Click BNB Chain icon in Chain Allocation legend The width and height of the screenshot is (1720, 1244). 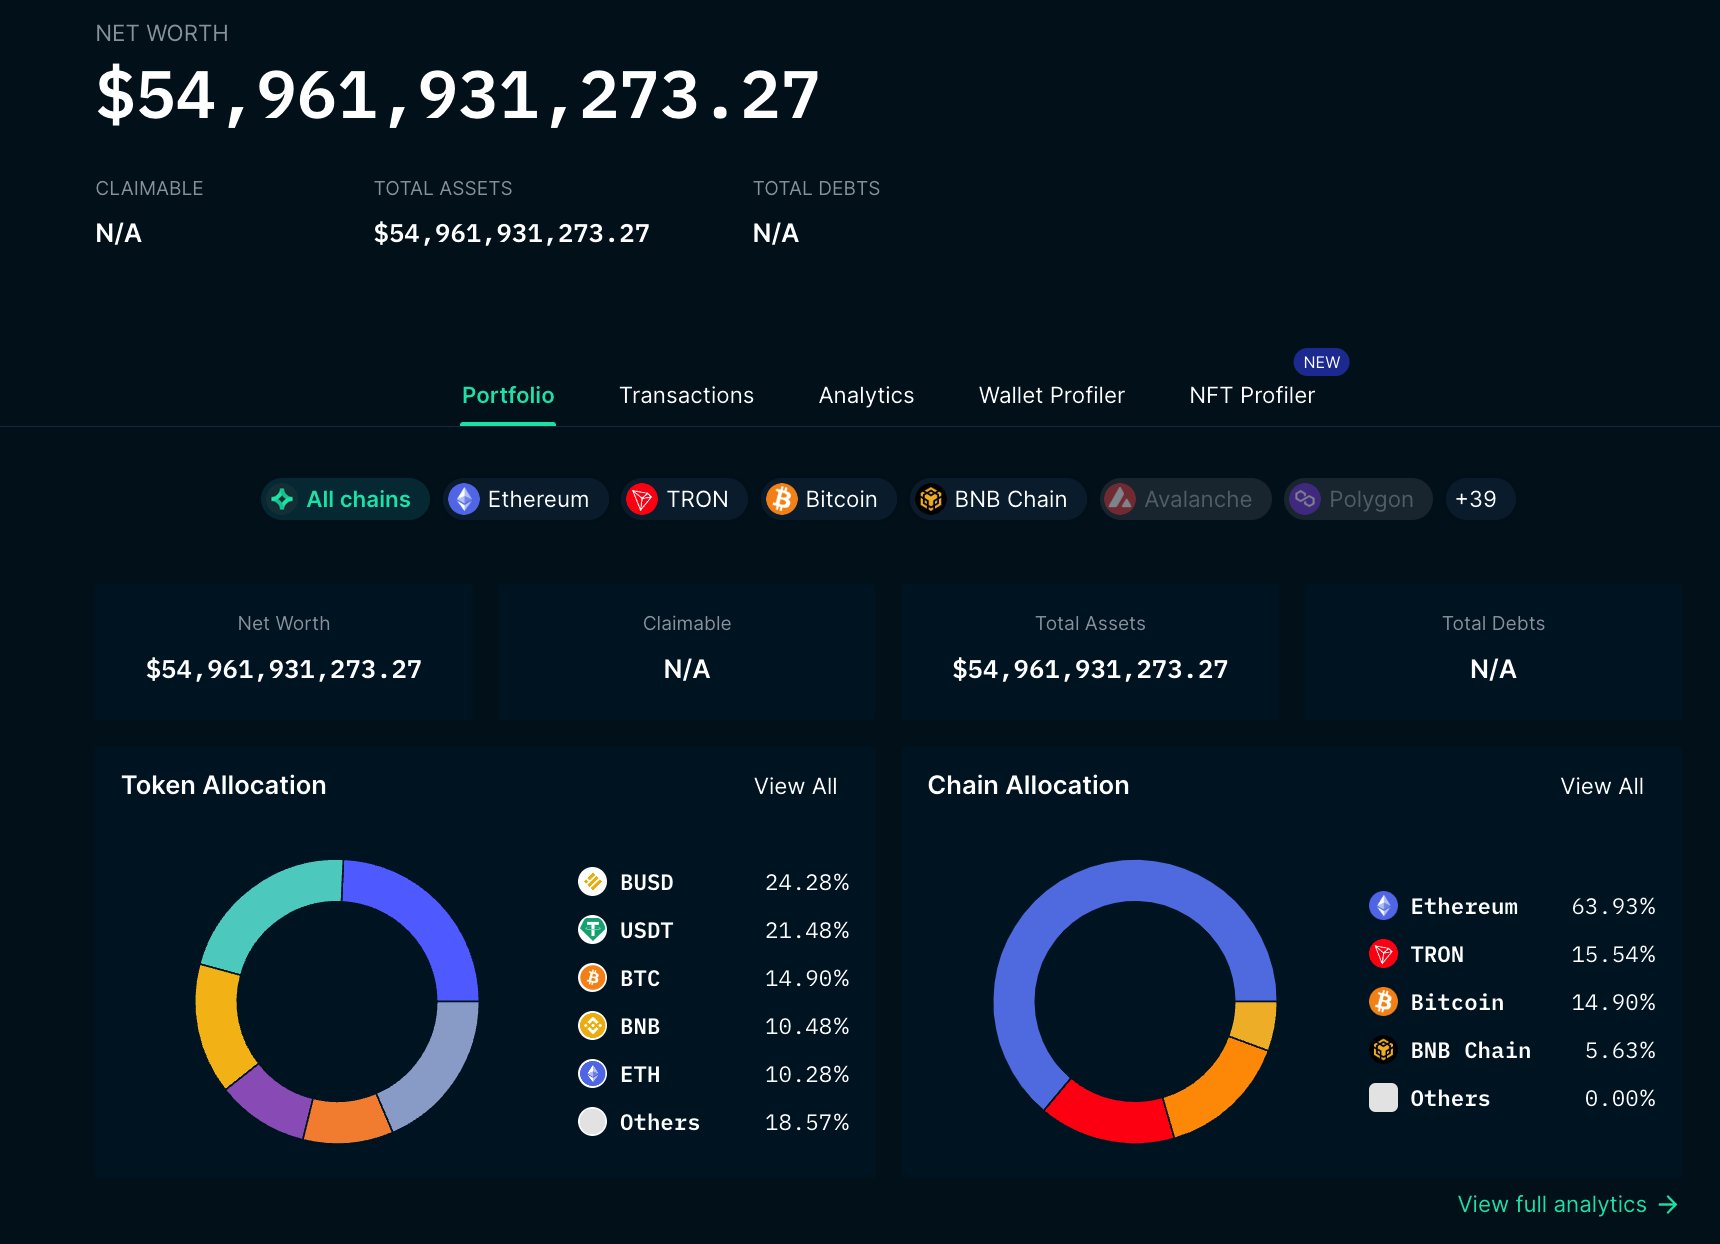[1383, 1050]
